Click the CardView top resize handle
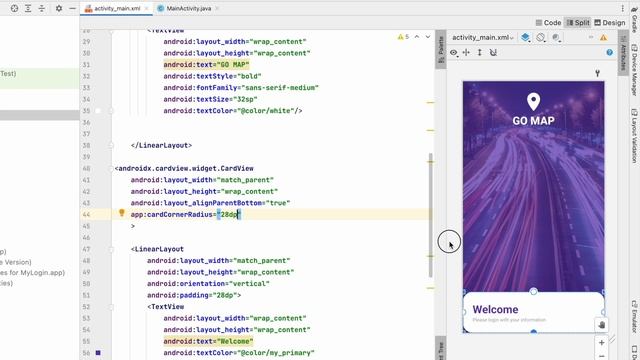Screen dimensions: 640x360 click(533, 291)
